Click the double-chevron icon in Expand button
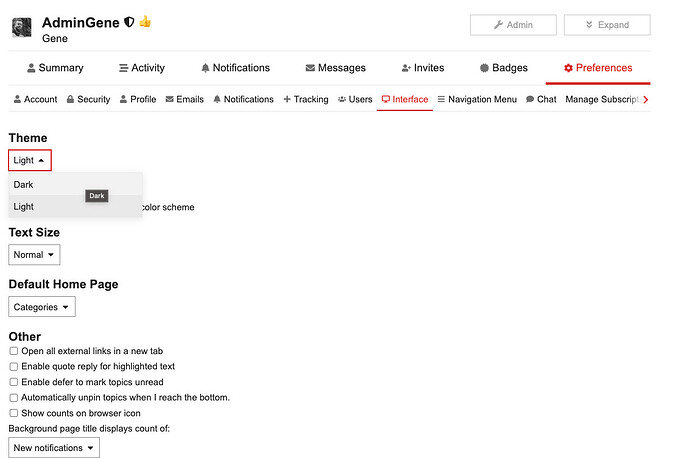690x458 pixels. pos(589,25)
